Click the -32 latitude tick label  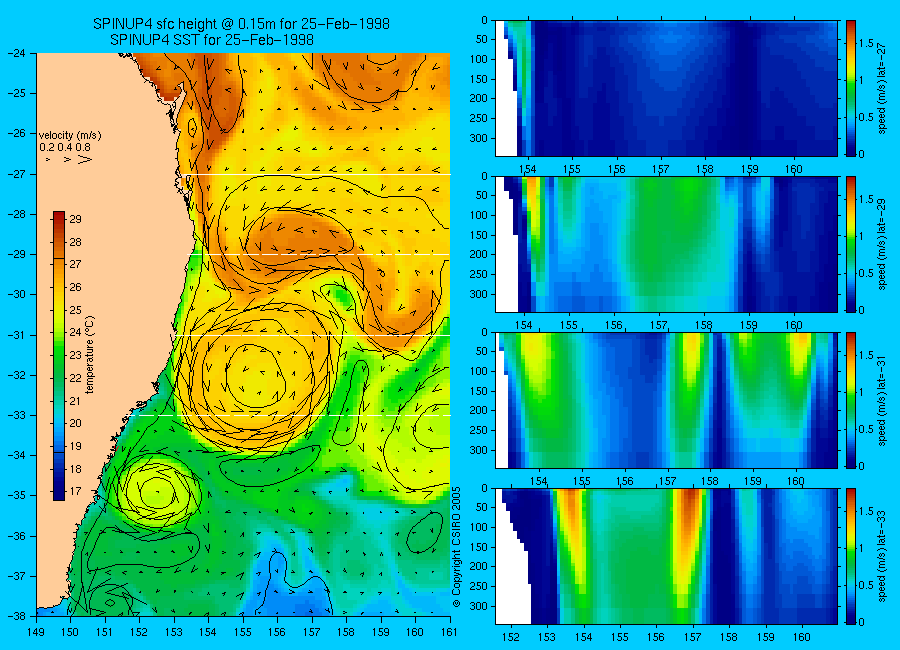tap(15, 375)
